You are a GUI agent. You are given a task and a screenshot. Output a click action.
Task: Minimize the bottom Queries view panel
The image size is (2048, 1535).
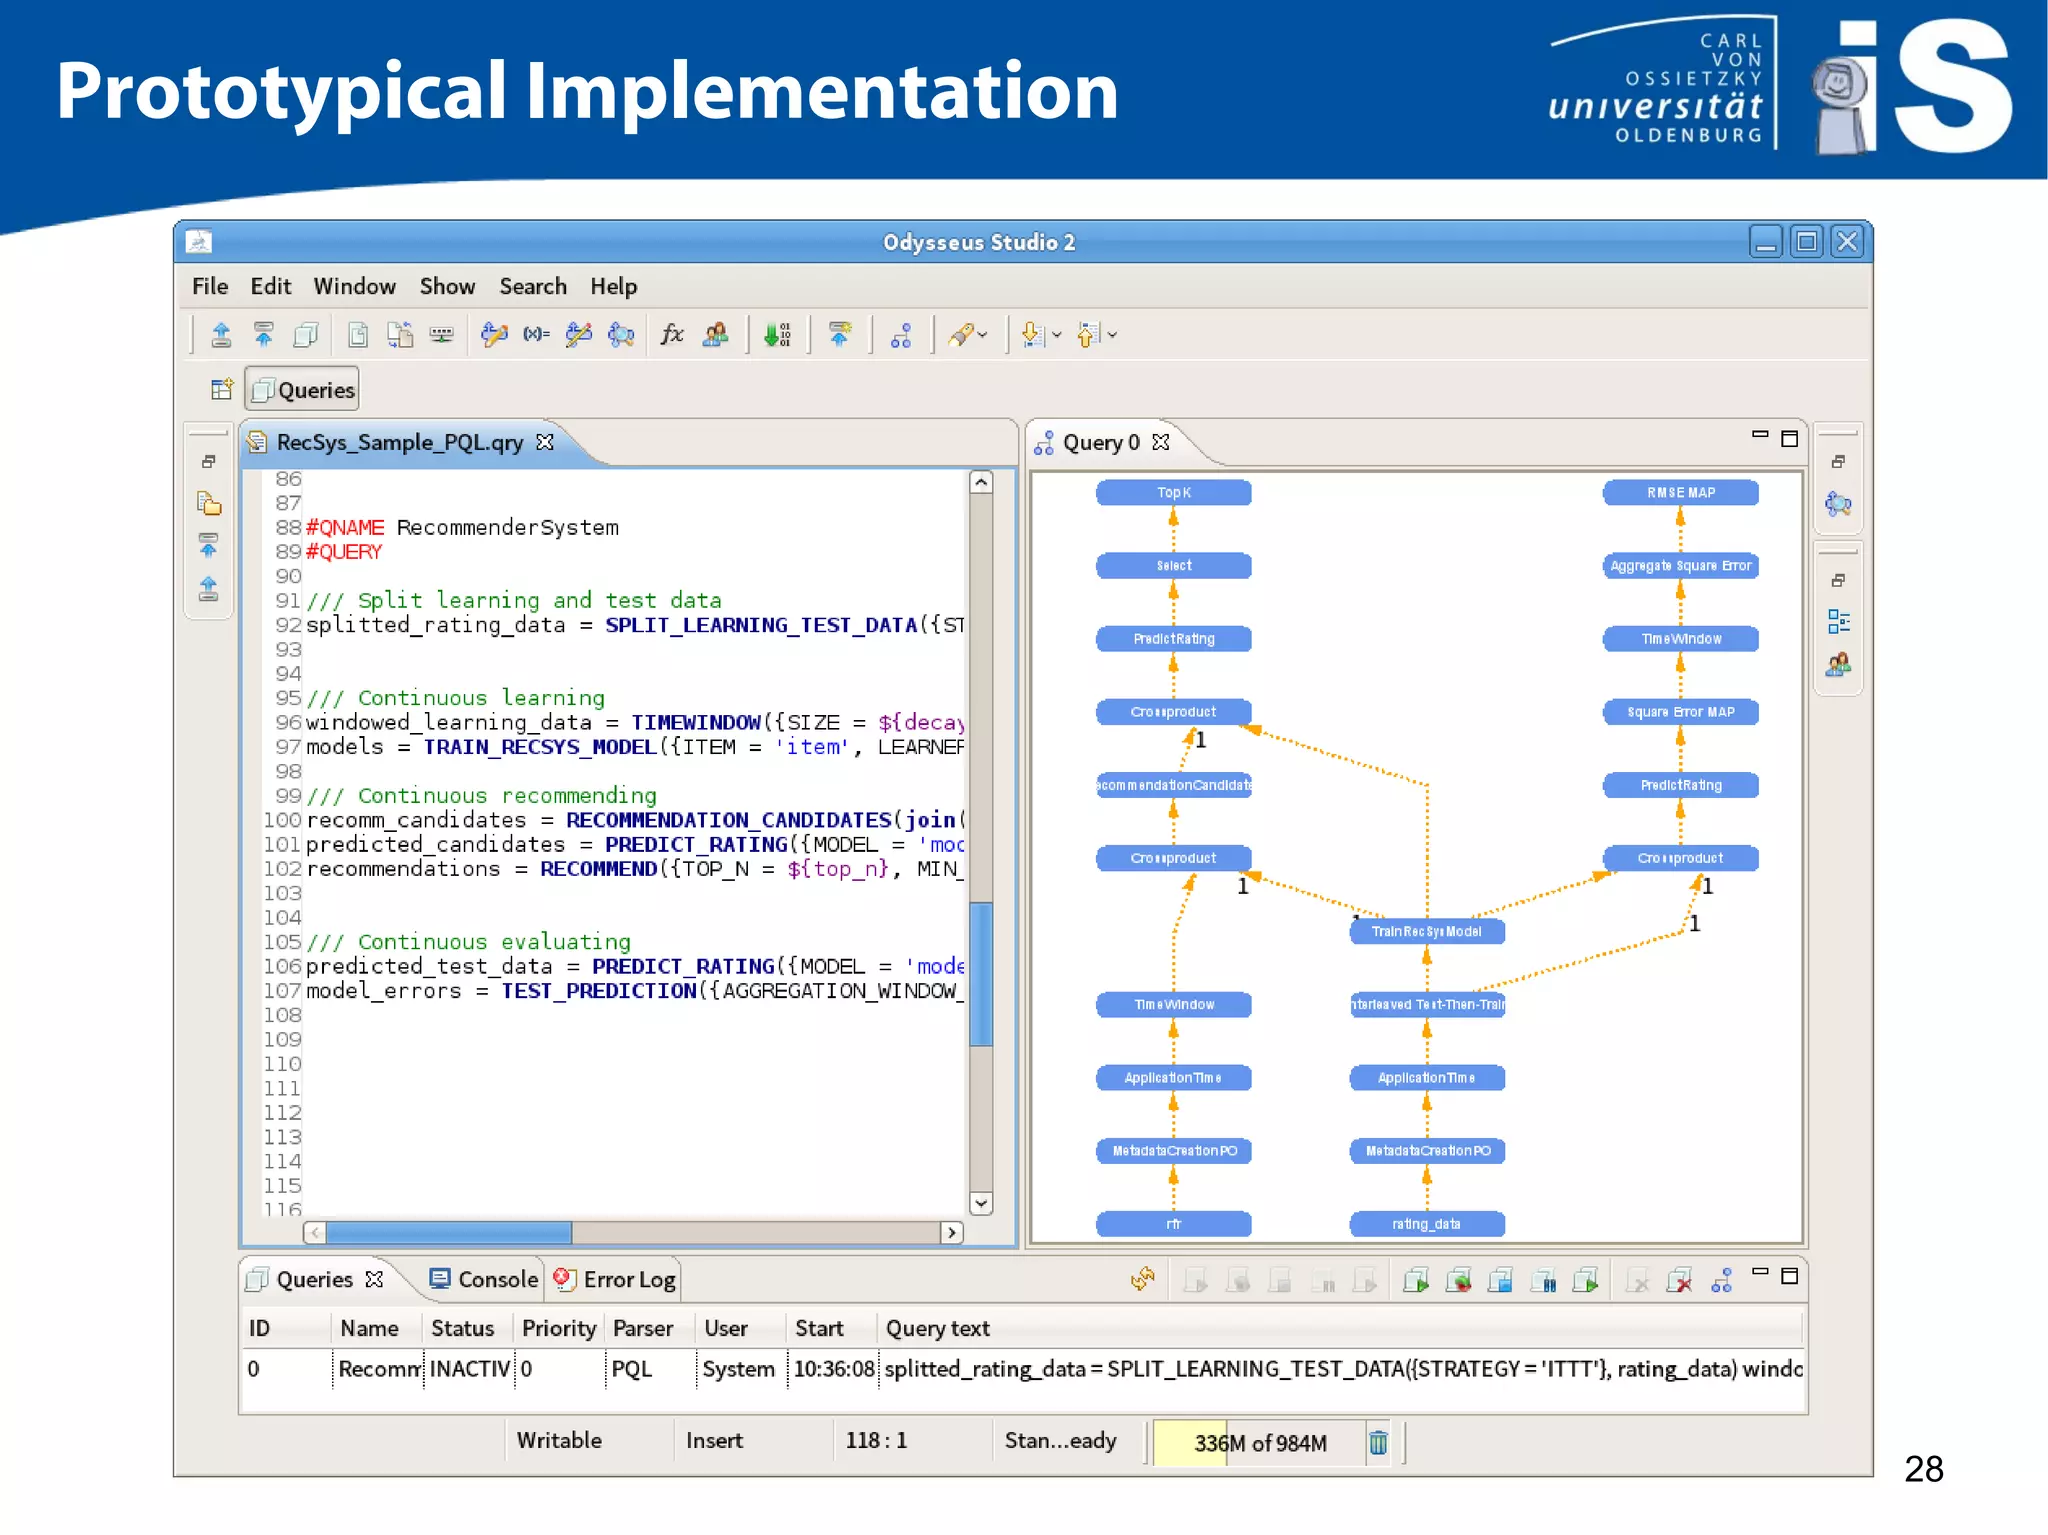pos(1760,1273)
